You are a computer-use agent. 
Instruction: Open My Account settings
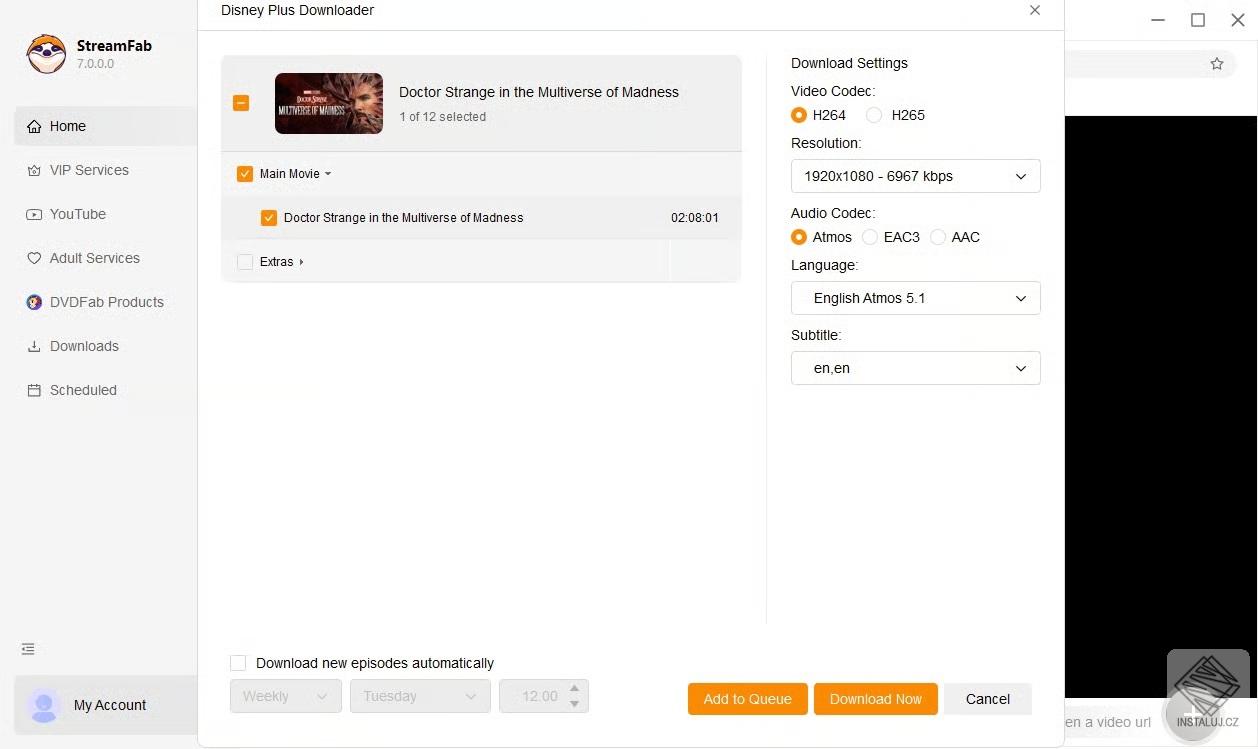[x=109, y=705]
